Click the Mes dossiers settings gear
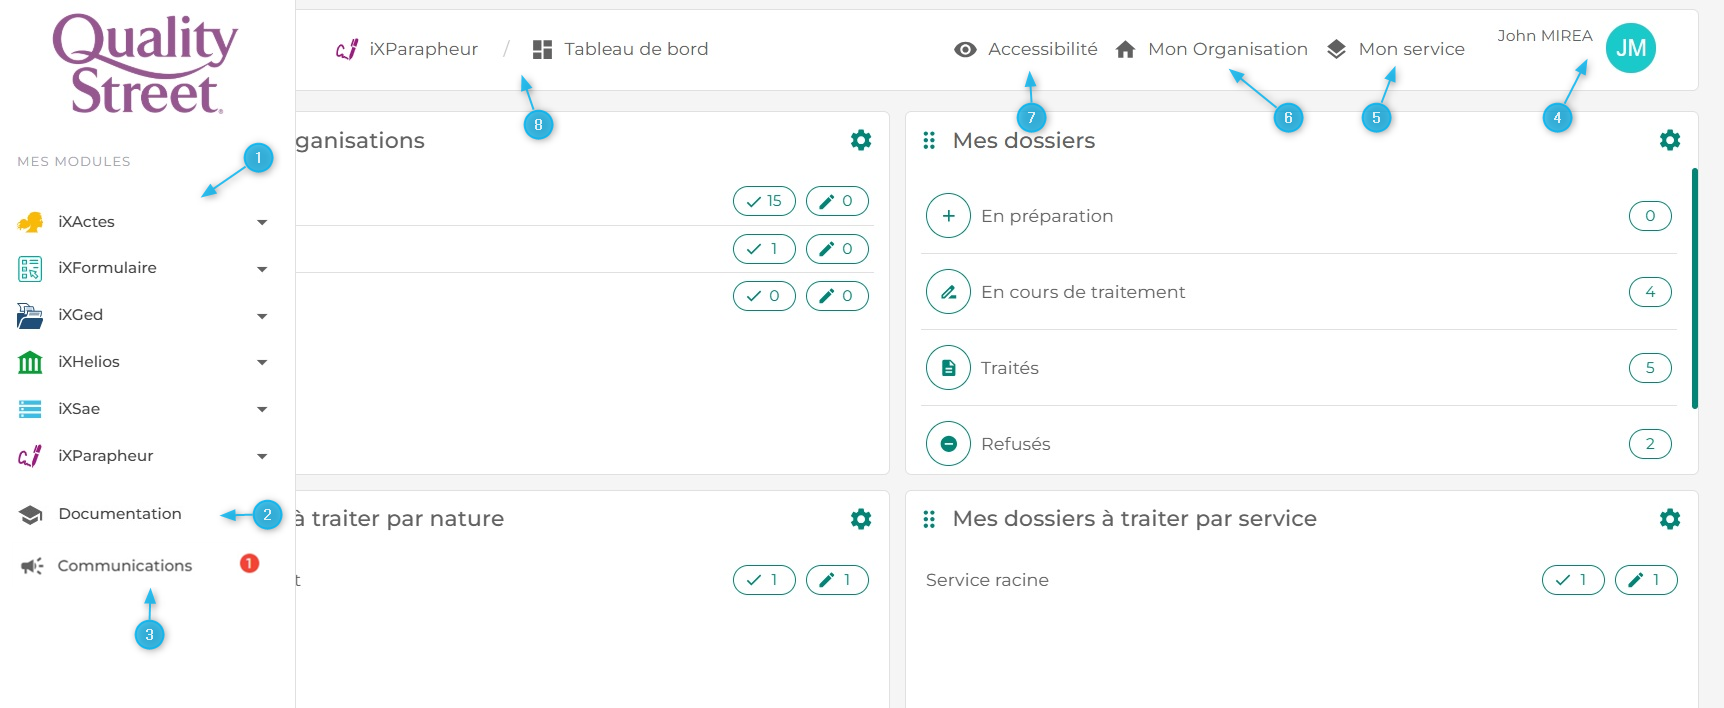1724x708 pixels. point(1669,140)
